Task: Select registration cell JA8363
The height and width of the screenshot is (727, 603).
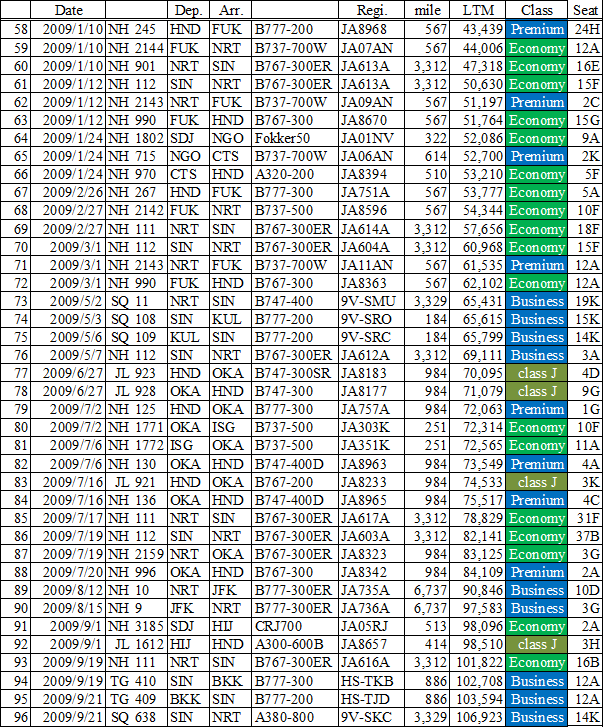Action: click(x=371, y=283)
